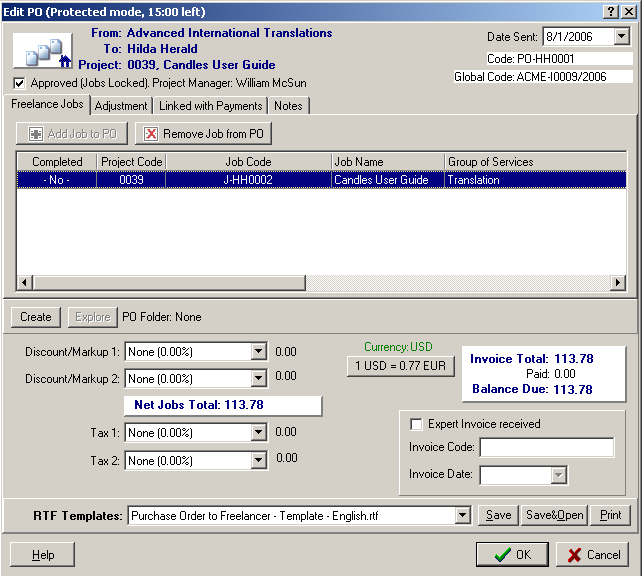
Task: Click the PO documents icon in header
Action: [x=43, y=50]
